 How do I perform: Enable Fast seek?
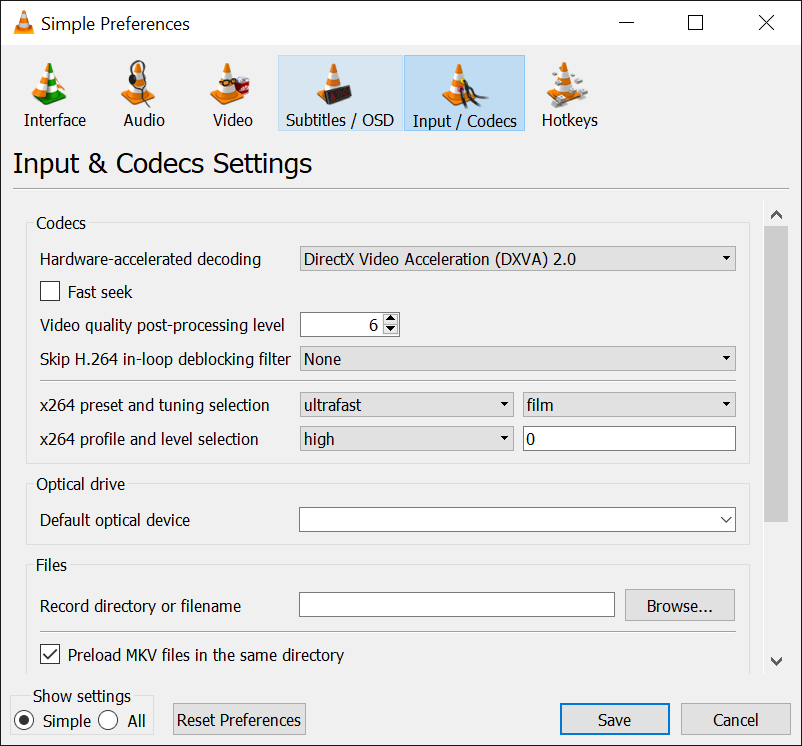click(49, 291)
